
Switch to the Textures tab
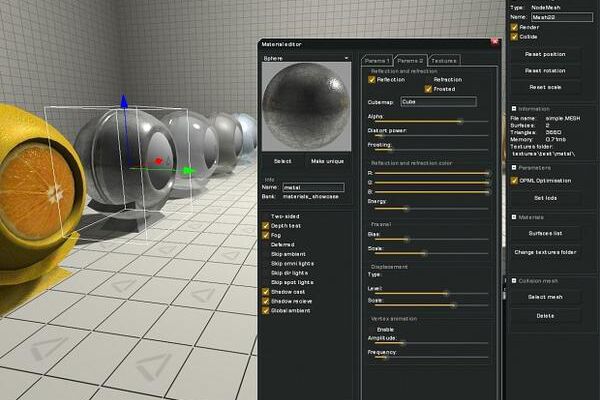[443, 60]
